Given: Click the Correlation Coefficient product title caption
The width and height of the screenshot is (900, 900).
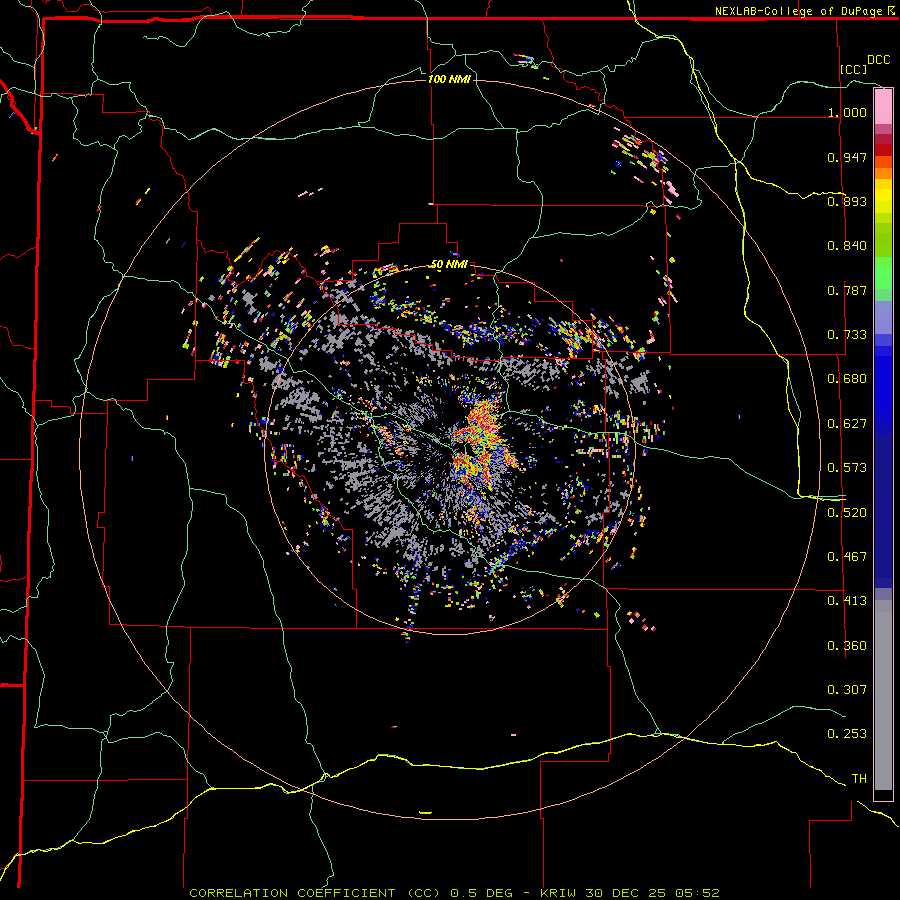Looking at the screenshot, I should point(454,893).
